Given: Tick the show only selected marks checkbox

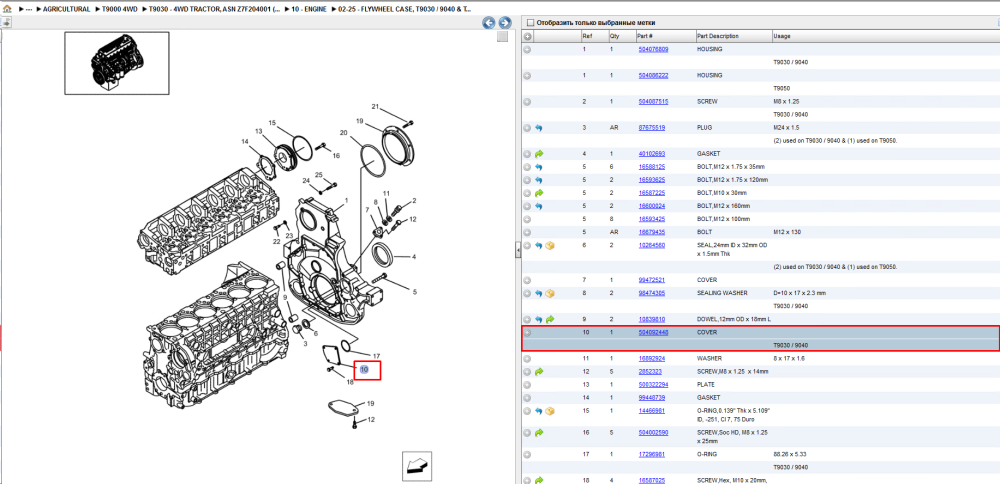Looking at the screenshot, I should [x=530, y=23].
